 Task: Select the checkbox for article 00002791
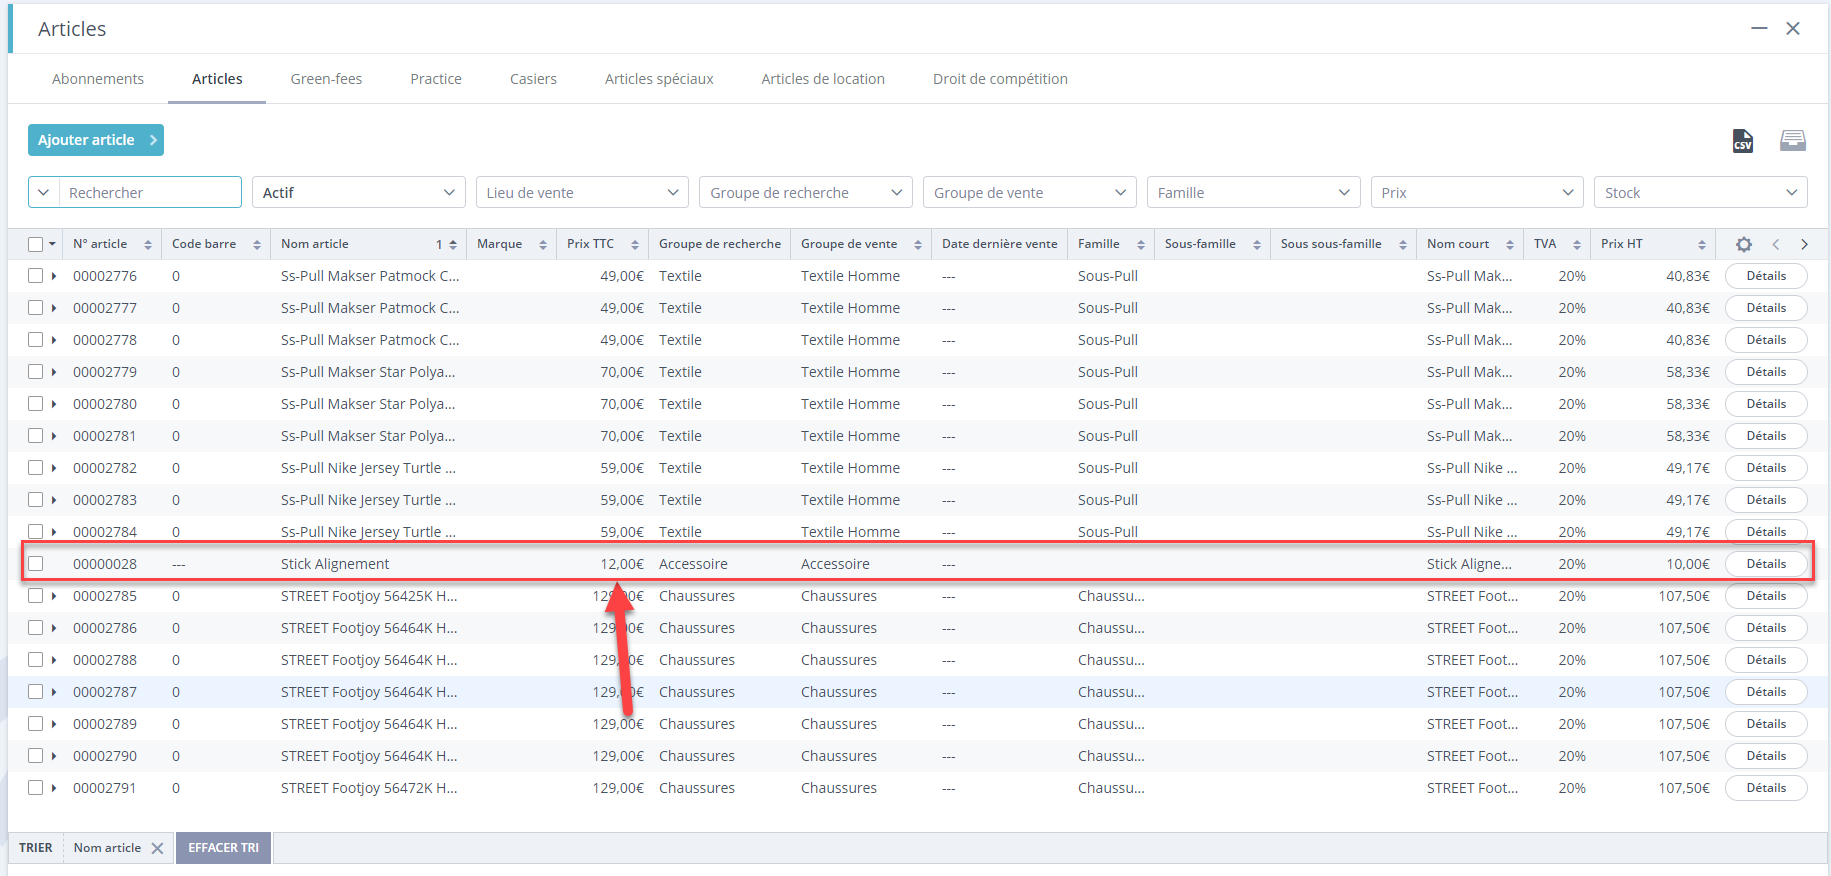36,788
